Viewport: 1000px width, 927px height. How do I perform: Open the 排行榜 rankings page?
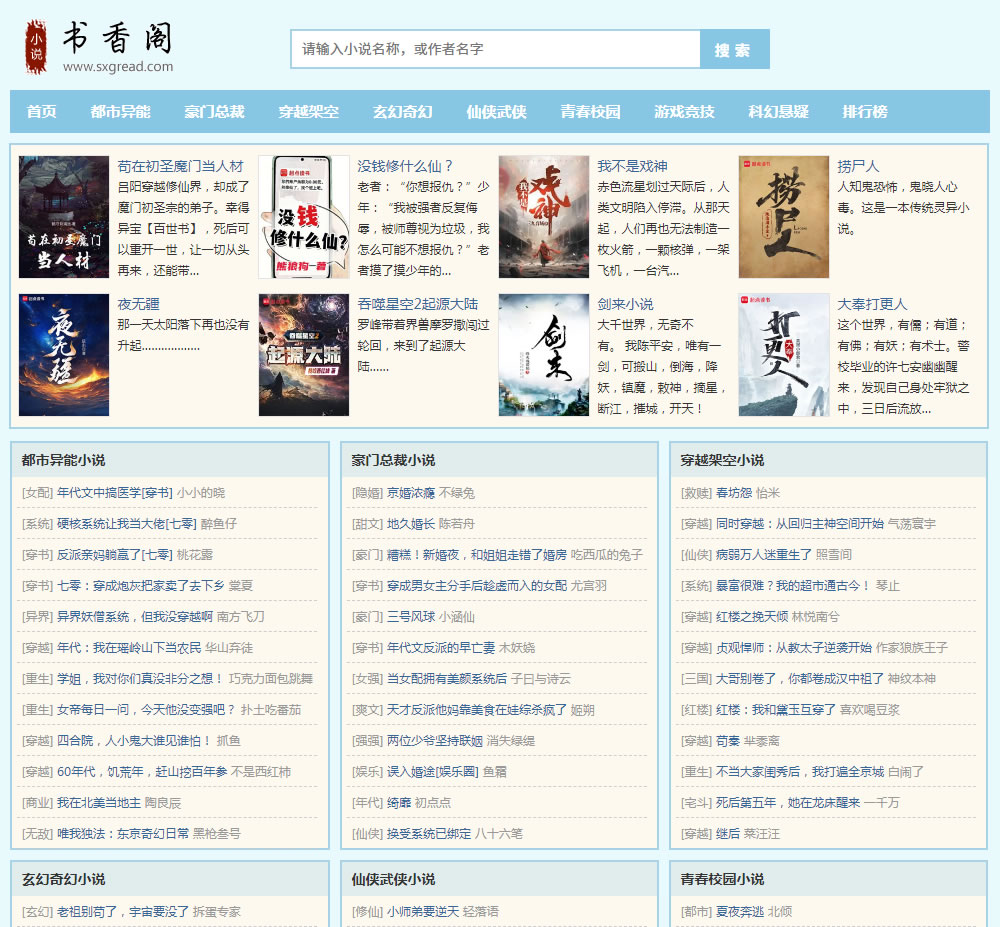pyautogui.click(x=864, y=112)
